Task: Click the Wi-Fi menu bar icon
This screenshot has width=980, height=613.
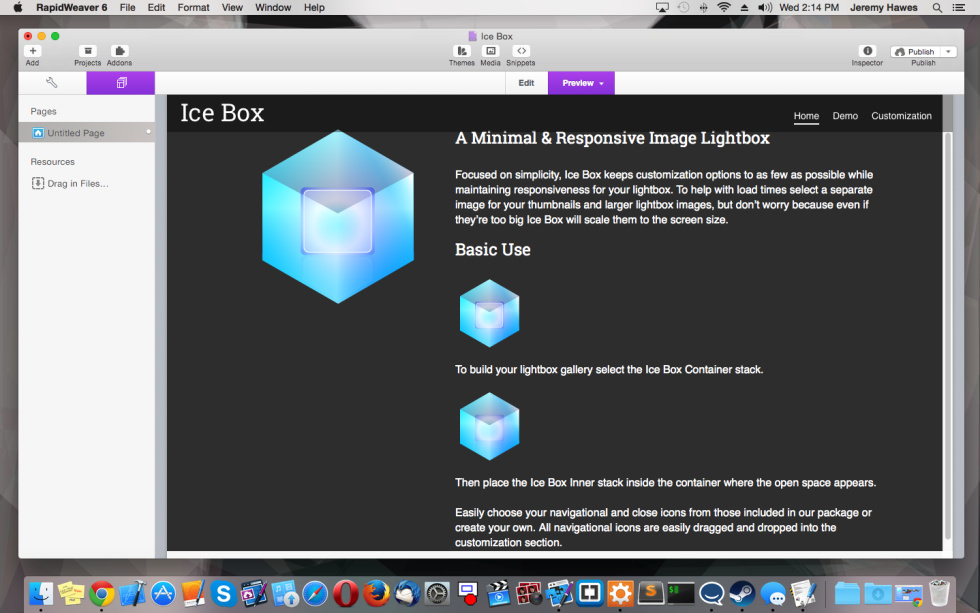Action: pyautogui.click(x=724, y=7)
